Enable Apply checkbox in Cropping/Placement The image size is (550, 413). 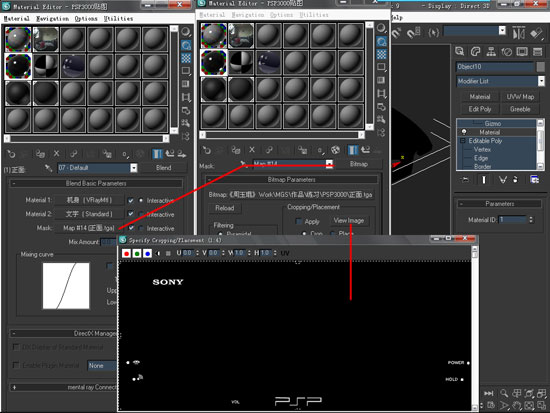(299, 221)
